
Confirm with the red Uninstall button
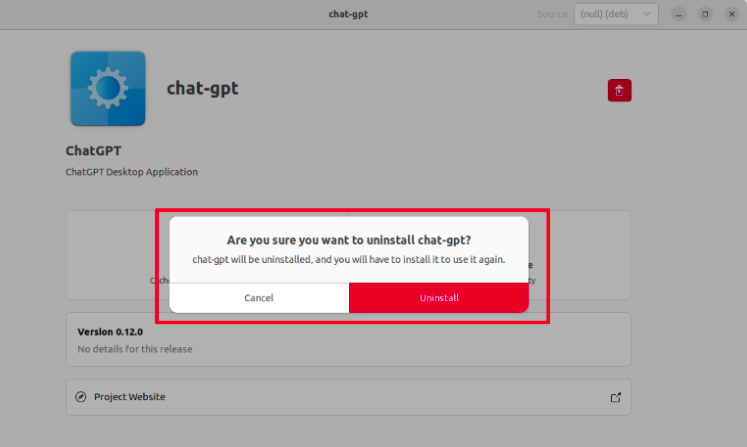439,298
